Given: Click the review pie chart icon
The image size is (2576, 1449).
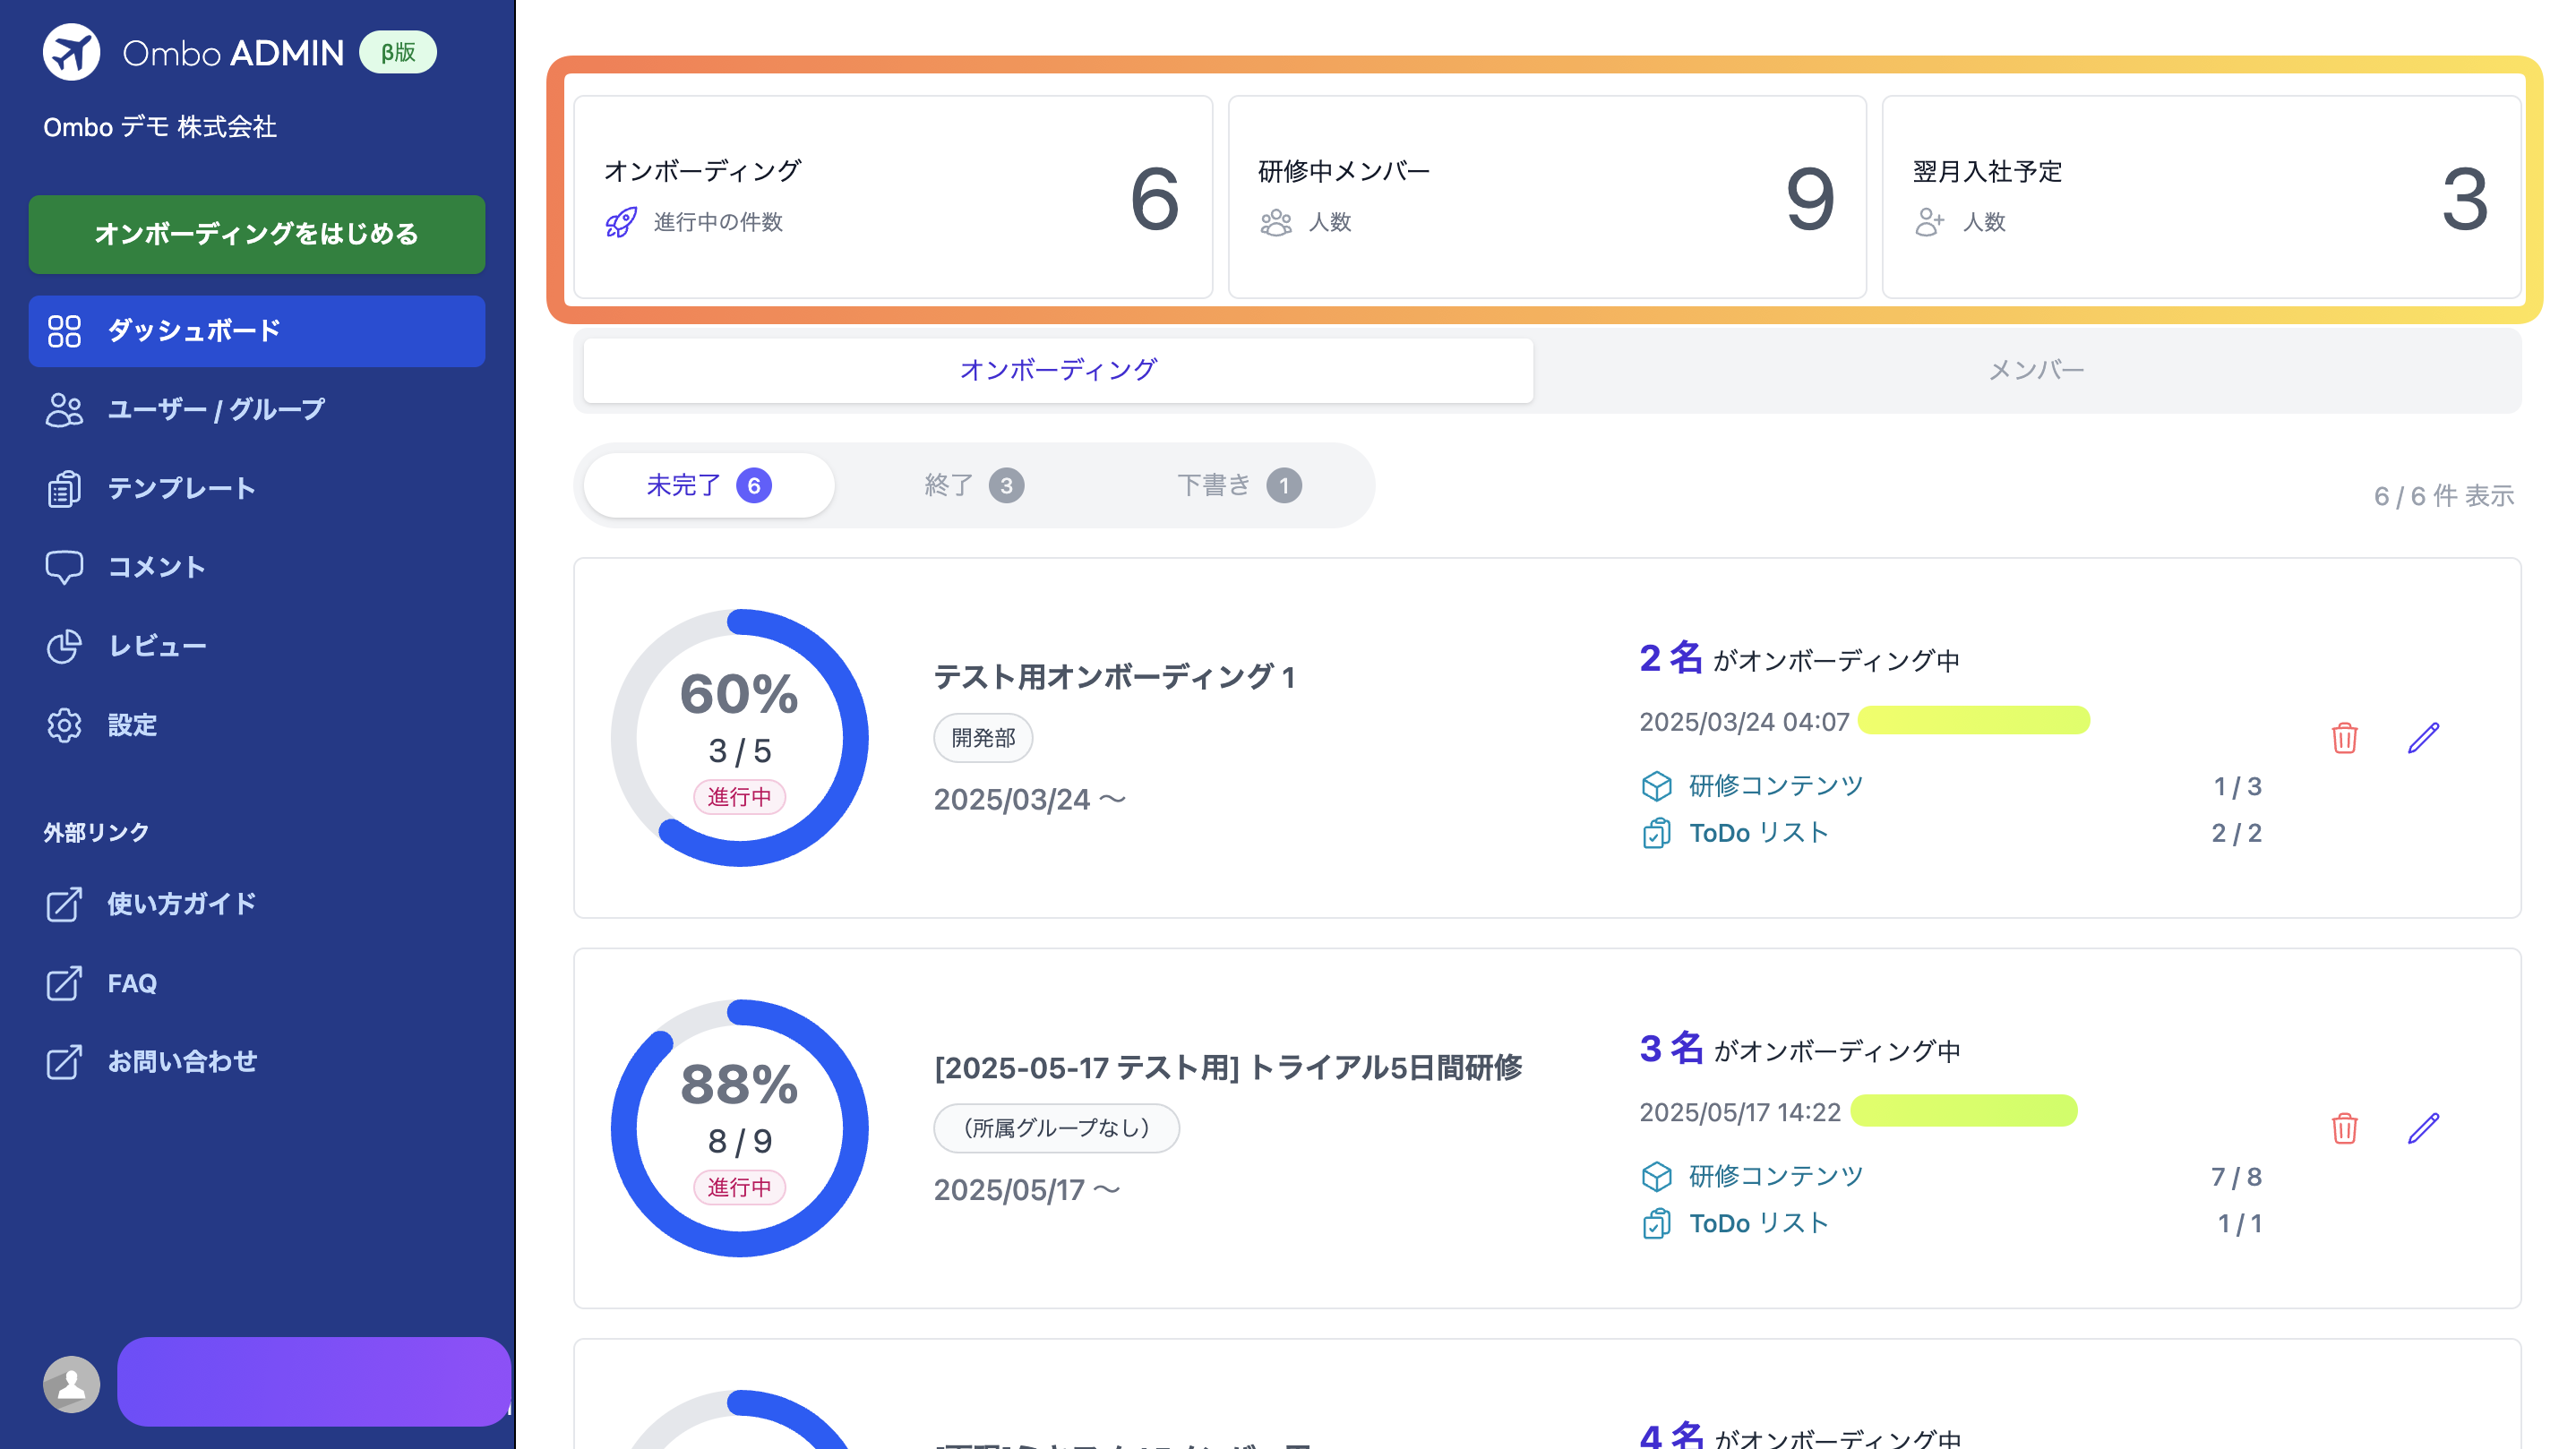Looking at the screenshot, I should [x=64, y=646].
